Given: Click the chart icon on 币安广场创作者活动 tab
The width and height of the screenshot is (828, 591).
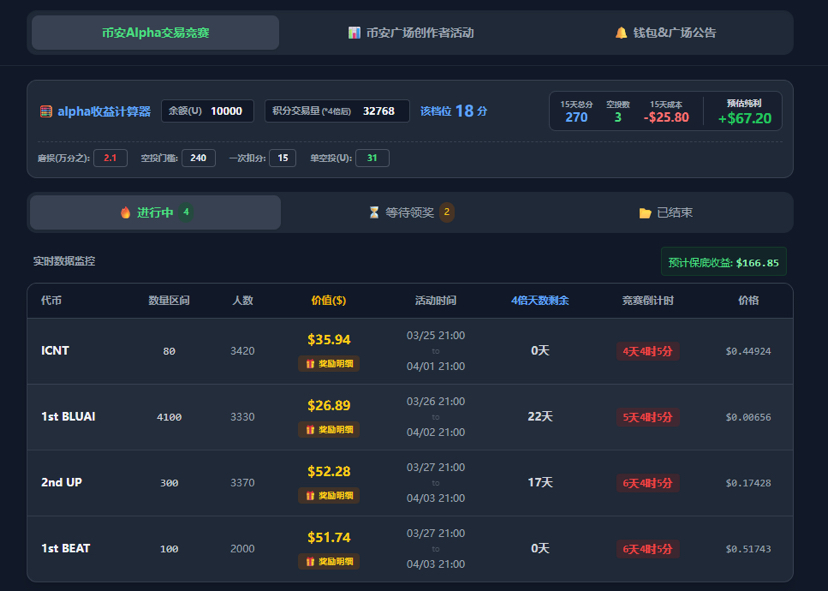Looking at the screenshot, I should point(354,33).
